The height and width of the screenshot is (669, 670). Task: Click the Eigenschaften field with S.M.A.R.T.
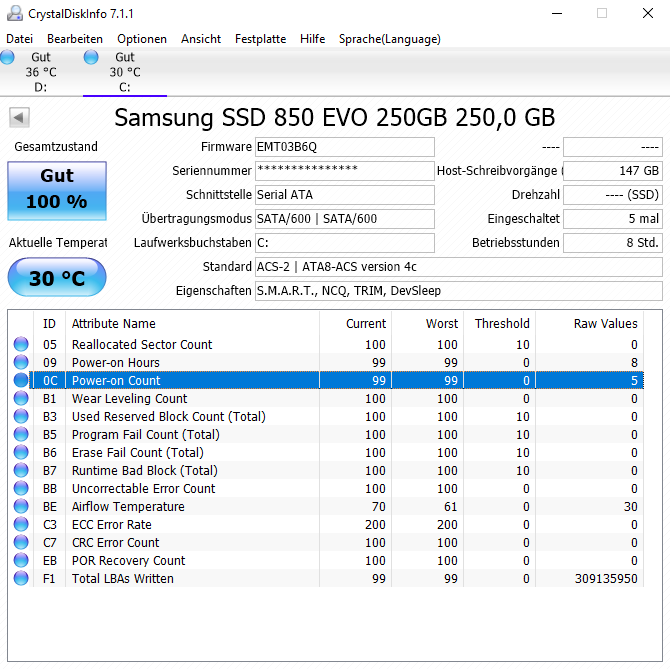pos(459,290)
